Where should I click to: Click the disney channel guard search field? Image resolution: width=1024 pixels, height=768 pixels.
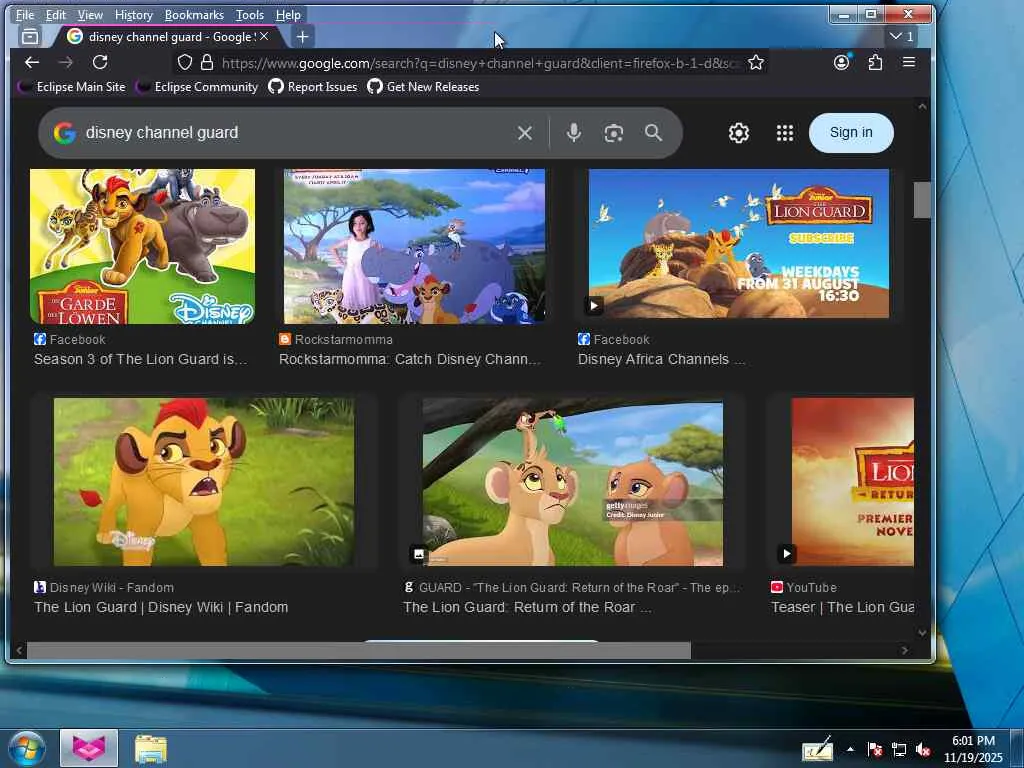pyautogui.click(x=294, y=133)
